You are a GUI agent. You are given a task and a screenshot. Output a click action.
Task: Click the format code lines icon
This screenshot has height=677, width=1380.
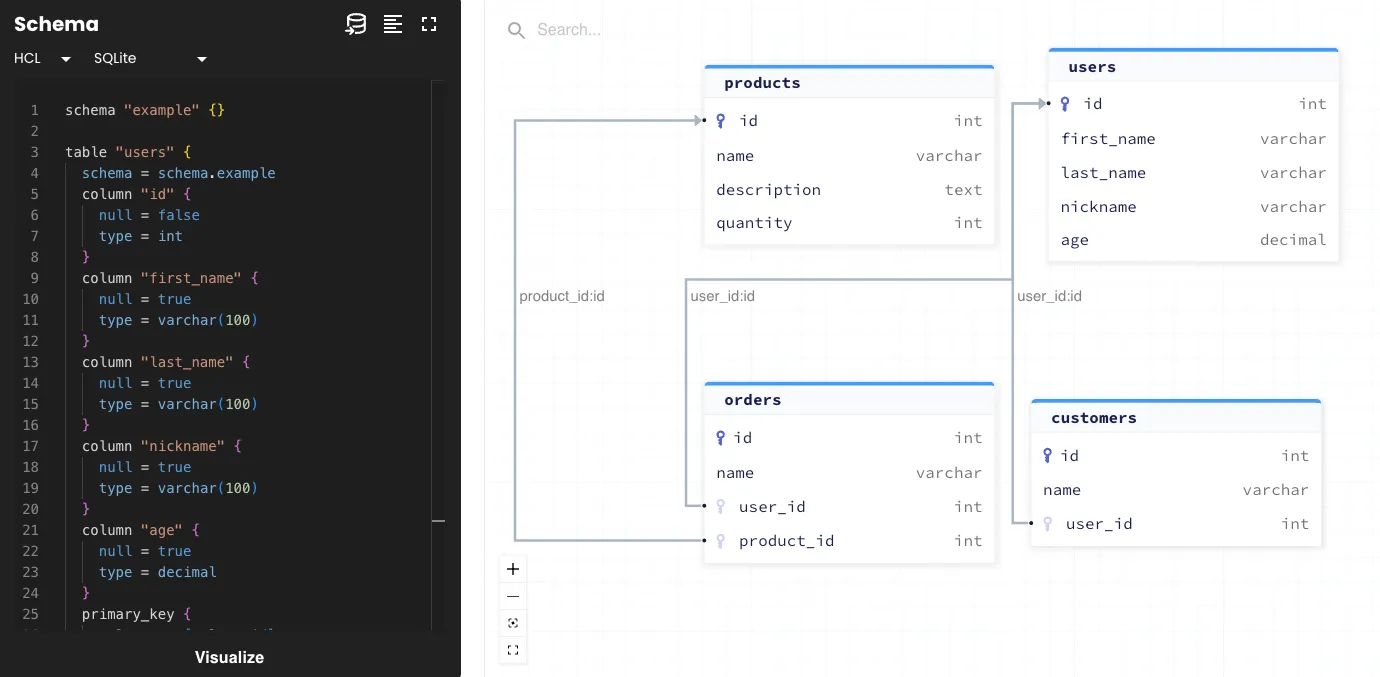393,25
